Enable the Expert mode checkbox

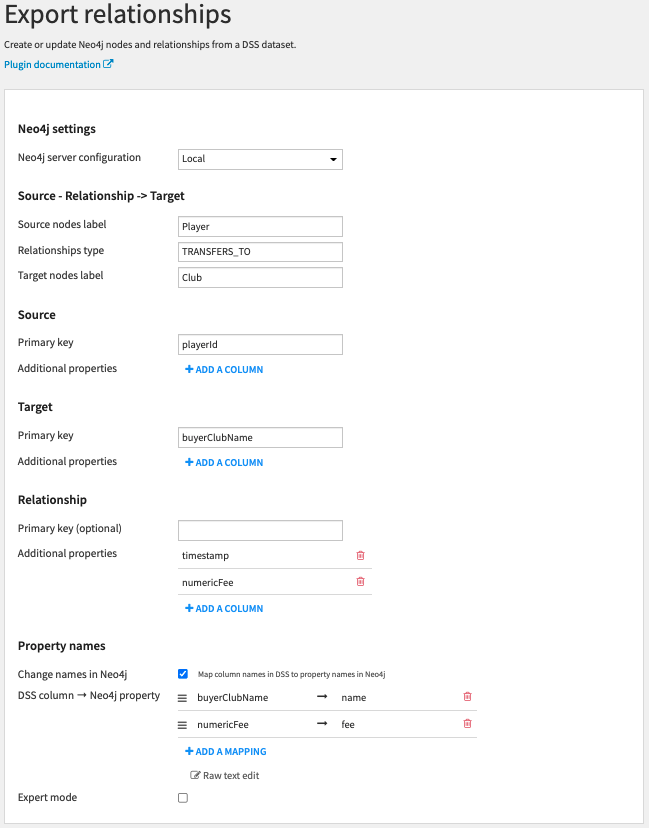(x=183, y=798)
